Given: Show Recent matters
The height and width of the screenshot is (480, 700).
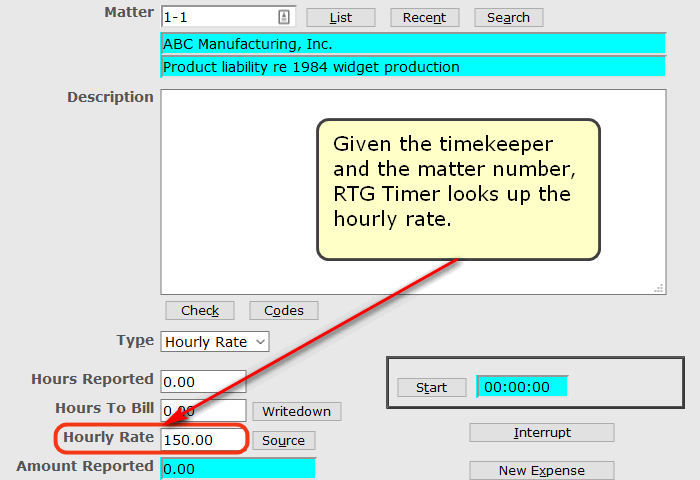Looking at the screenshot, I should [x=425, y=17].
